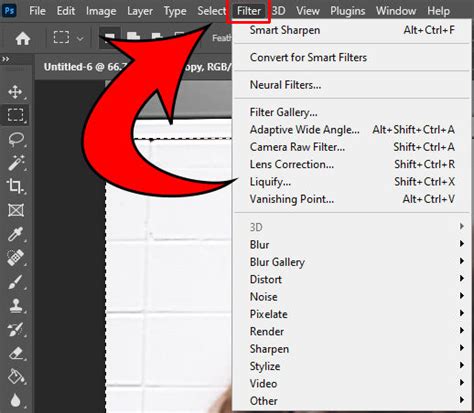474x413 pixels.
Task: Select the Lasso tool
Action: point(15,139)
